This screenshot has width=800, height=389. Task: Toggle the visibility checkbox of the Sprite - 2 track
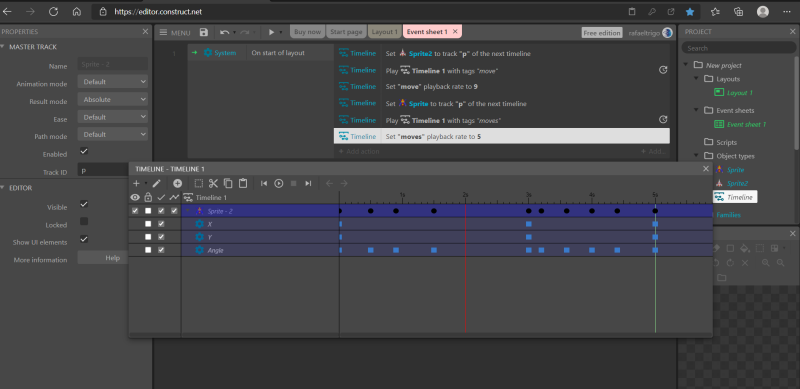point(135,211)
